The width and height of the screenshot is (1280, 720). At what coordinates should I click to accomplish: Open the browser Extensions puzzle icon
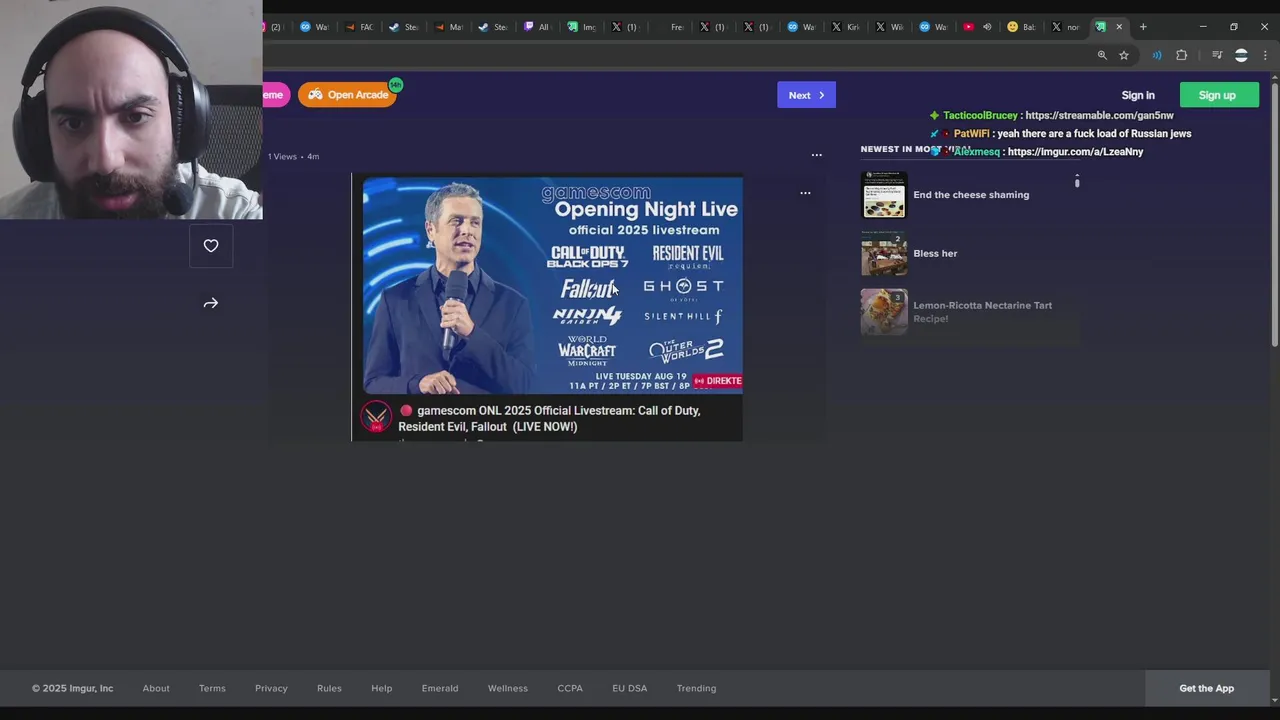[1182, 55]
